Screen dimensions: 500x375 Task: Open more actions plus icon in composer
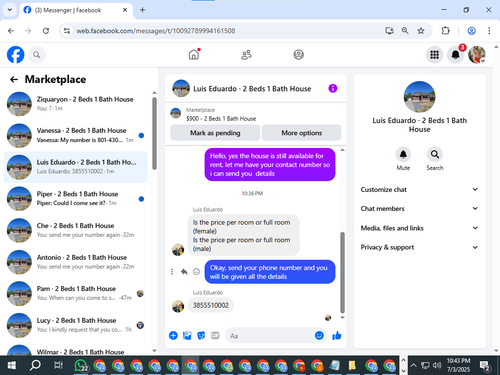point(173,335)
